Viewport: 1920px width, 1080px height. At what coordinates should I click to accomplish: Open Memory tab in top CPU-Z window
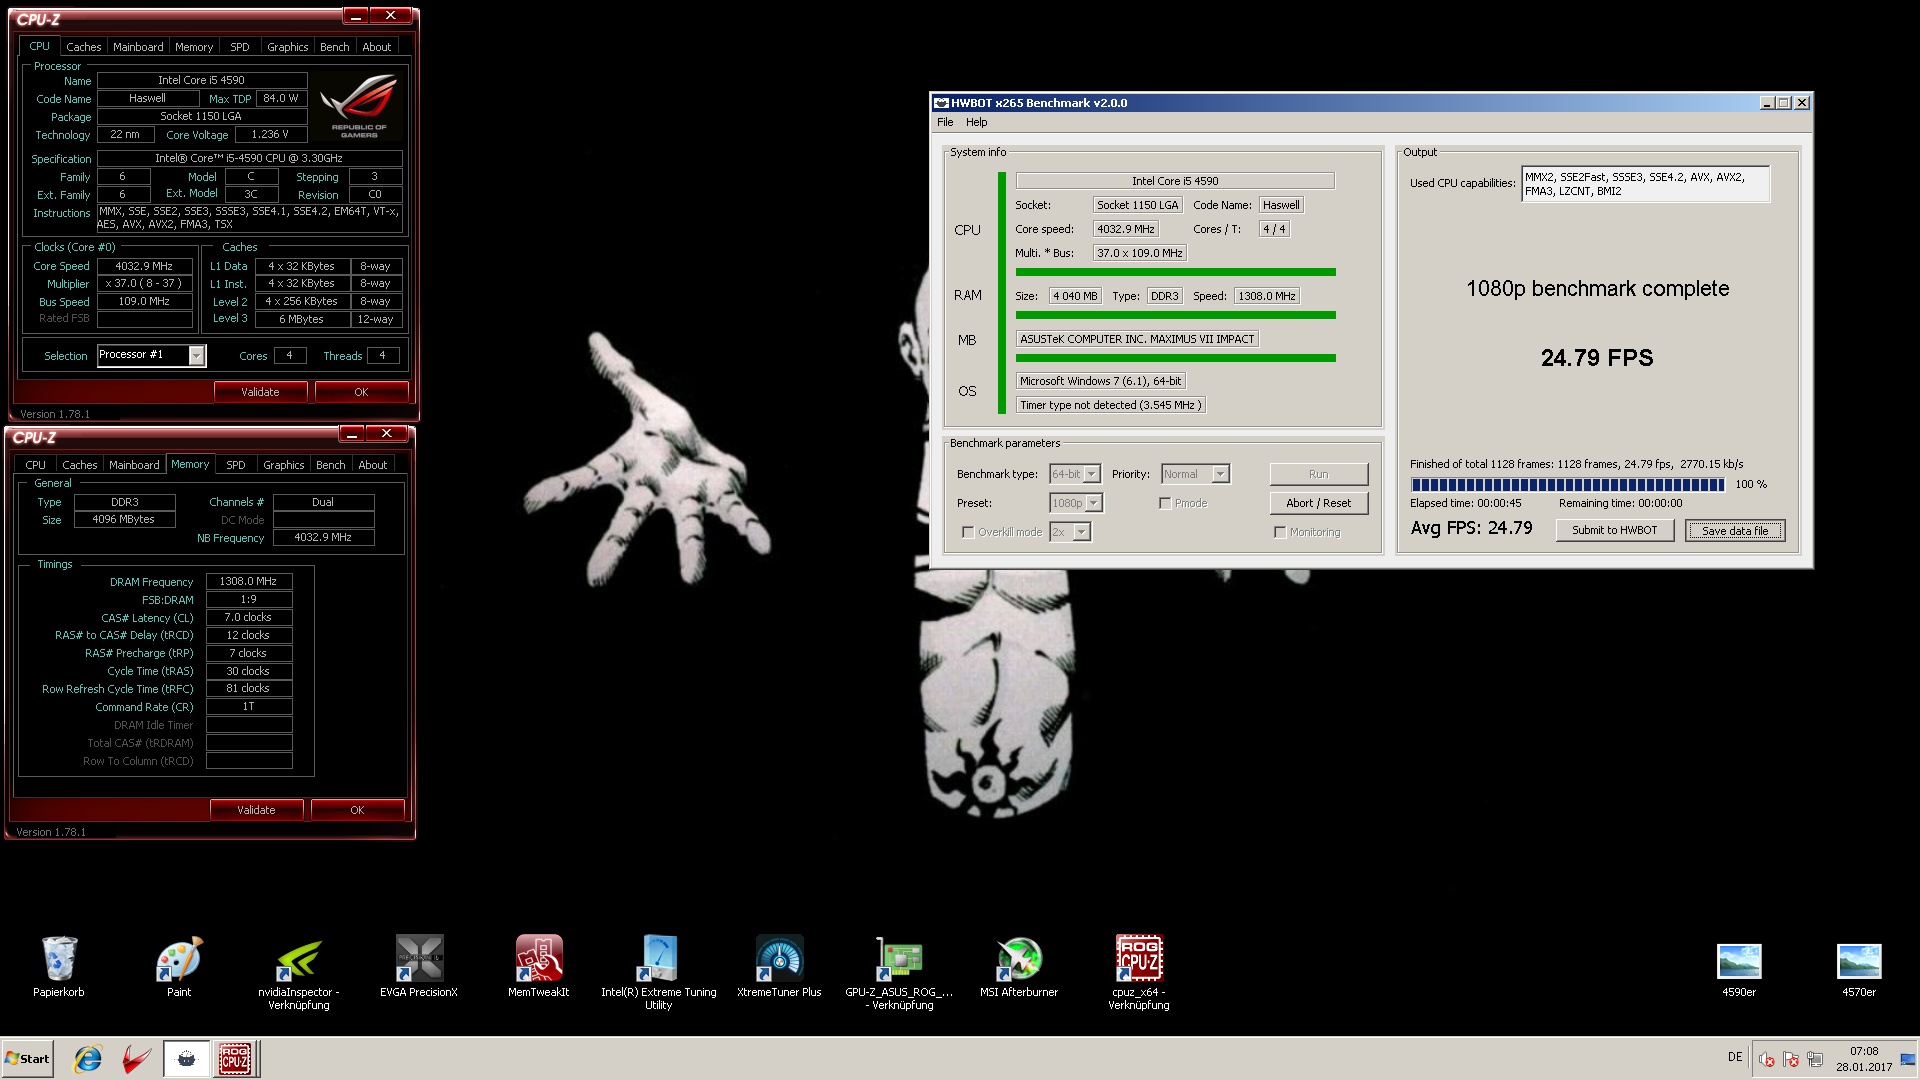[x=194, y=47]
